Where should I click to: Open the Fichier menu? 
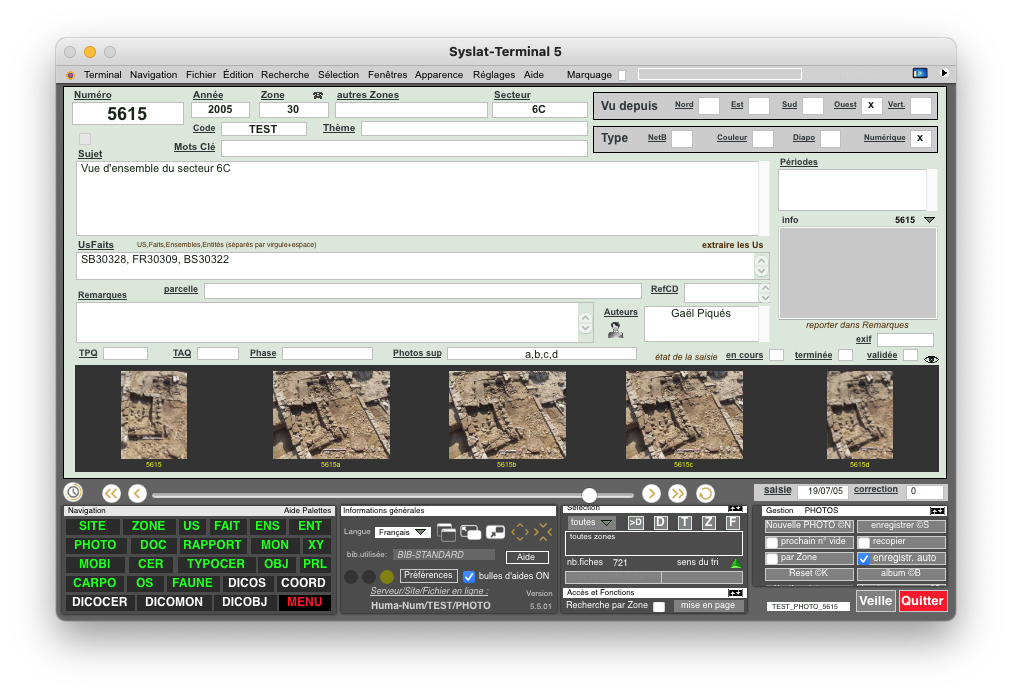pos(201,75)
